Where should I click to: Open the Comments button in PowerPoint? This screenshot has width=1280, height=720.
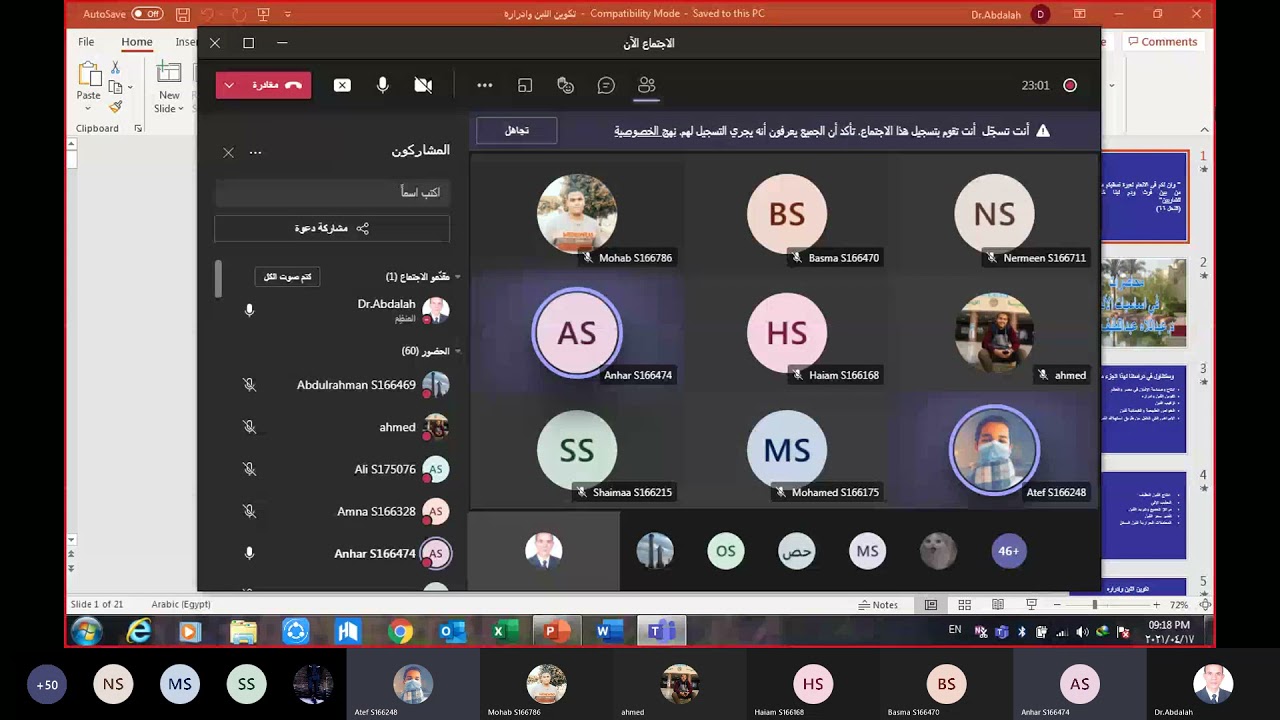tap(1162, 42)
